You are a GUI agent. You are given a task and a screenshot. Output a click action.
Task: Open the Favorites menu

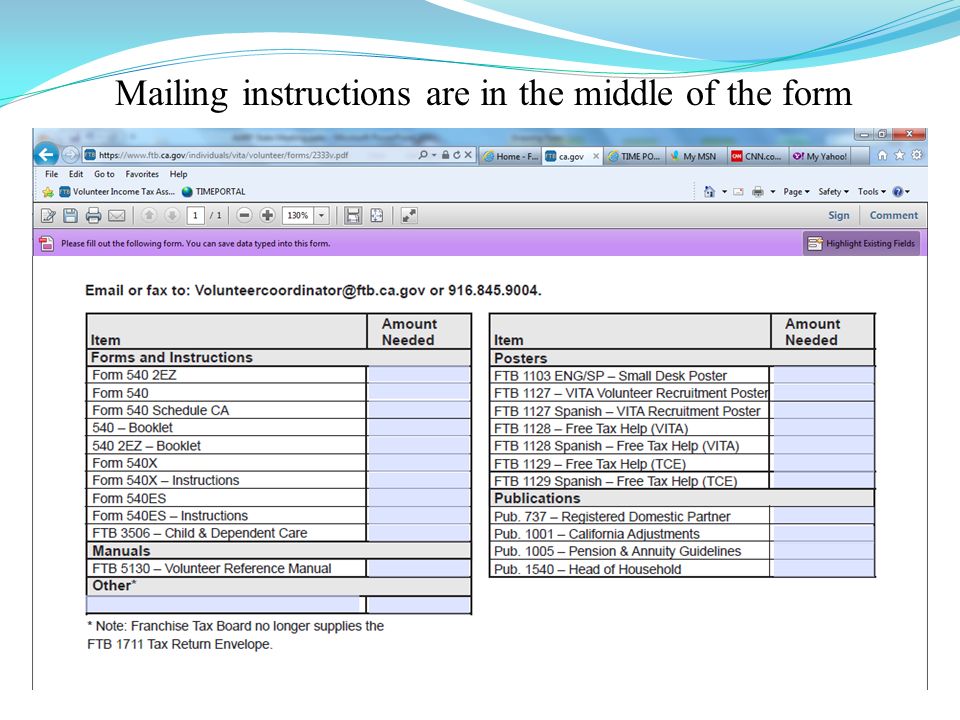tap(142, 174)
